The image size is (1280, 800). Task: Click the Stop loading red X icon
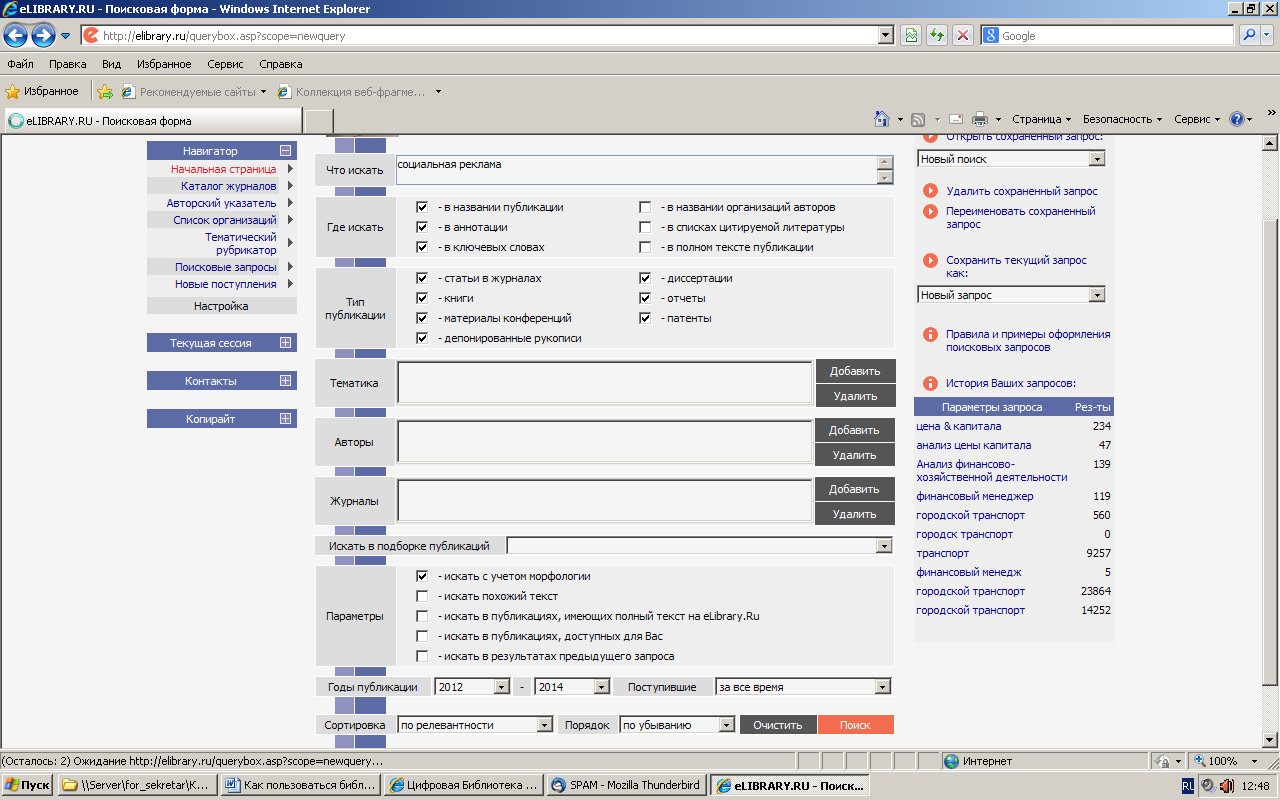(x=963, y=36)
